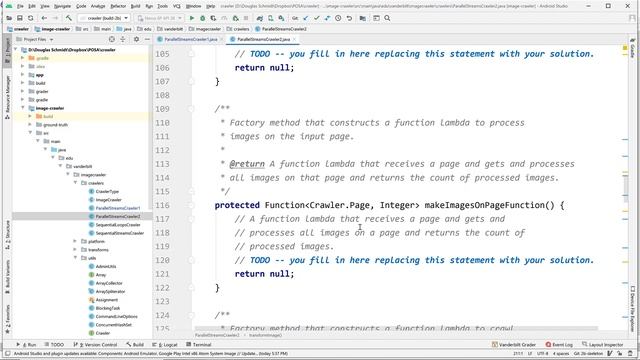This screenshot has height=360, width=640.
Task: Collapse the crawlers package
Action: [x=76, y=183]
